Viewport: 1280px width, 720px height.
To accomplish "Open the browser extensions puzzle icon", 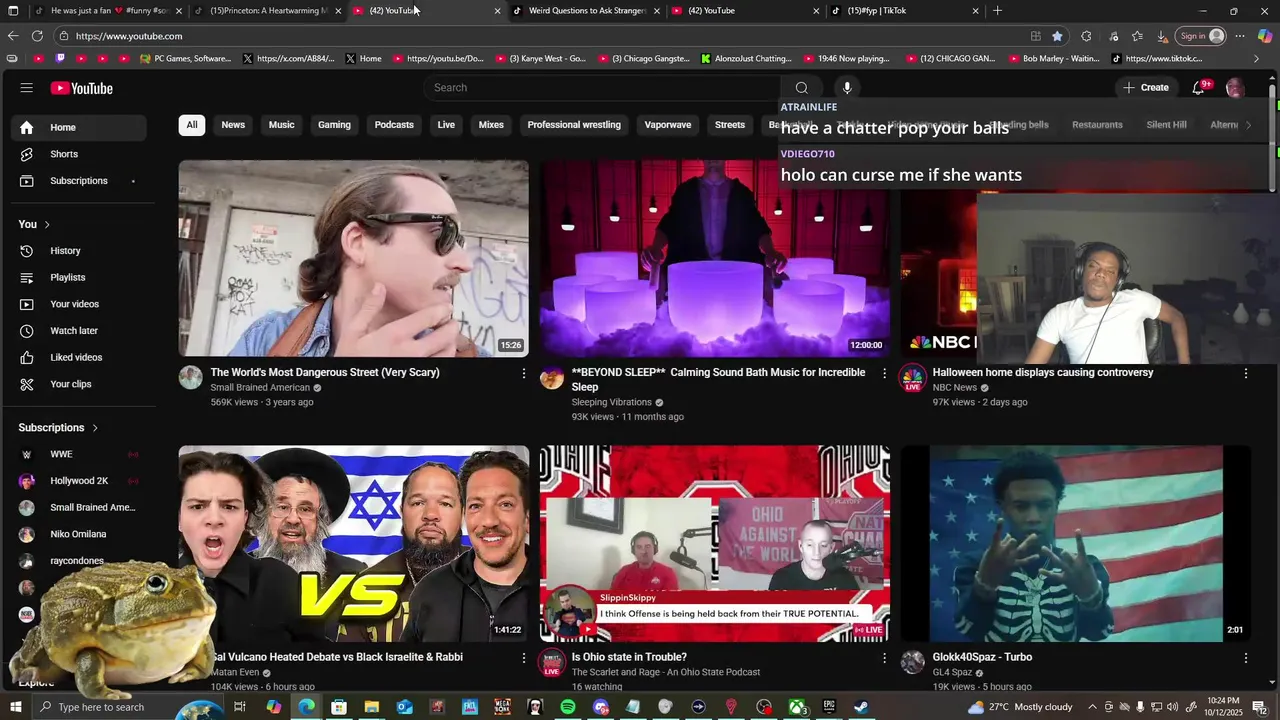I will [1086, 36].
